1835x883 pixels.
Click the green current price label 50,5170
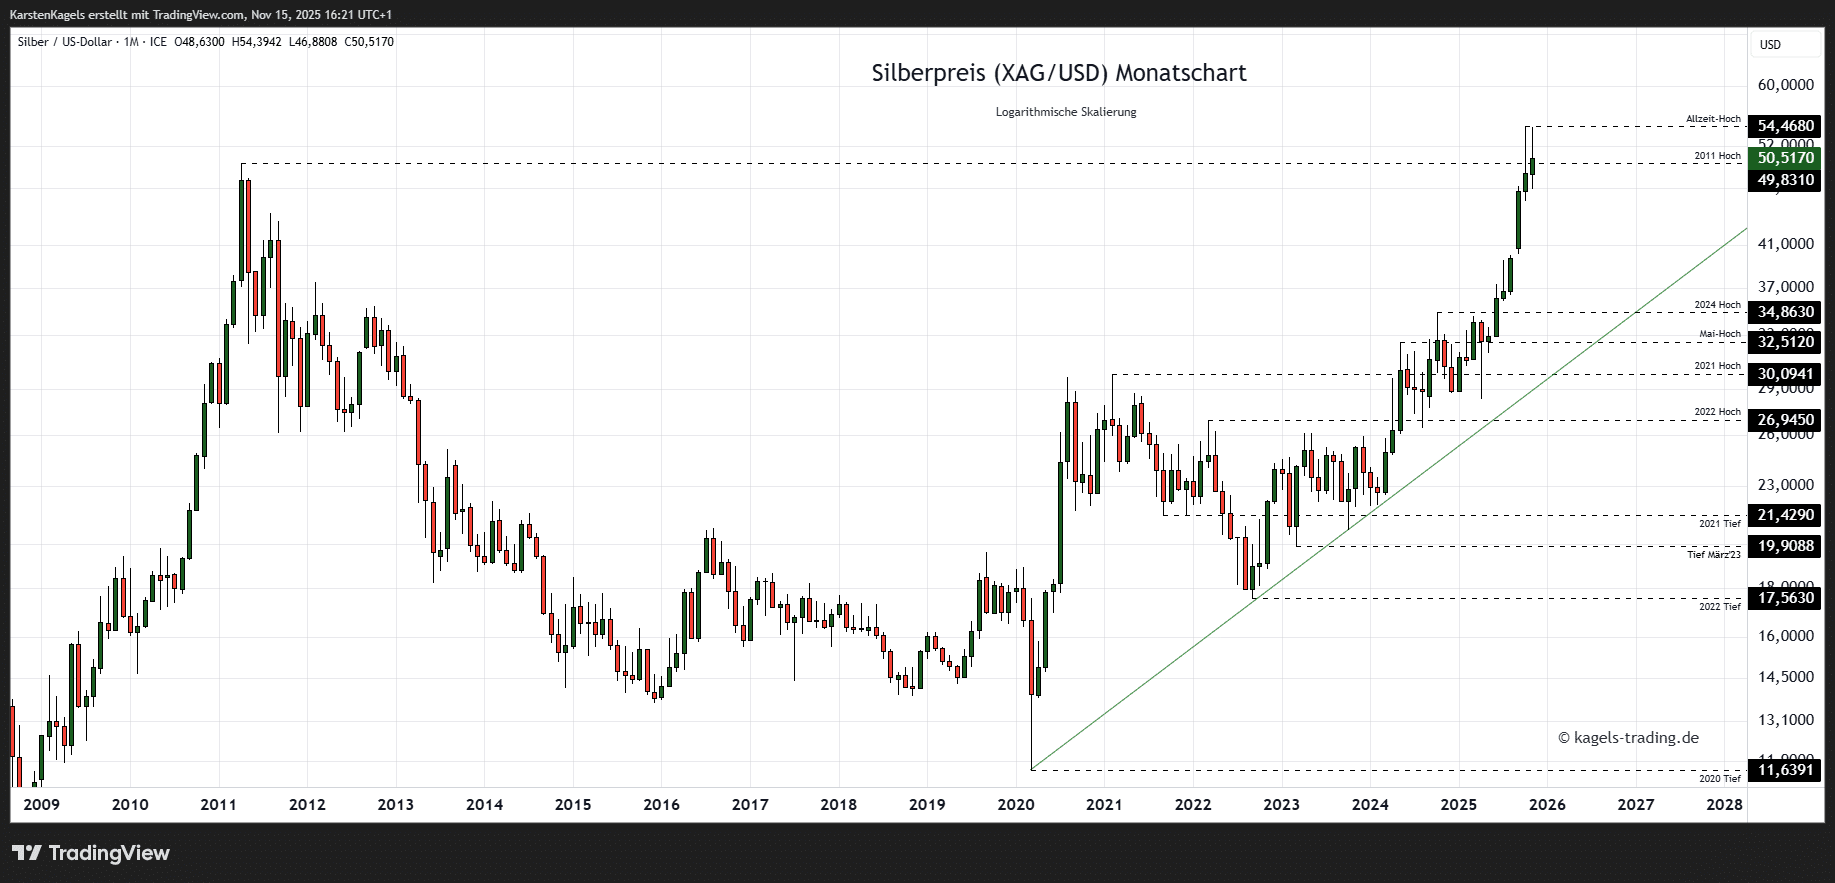click(1785, 158)
